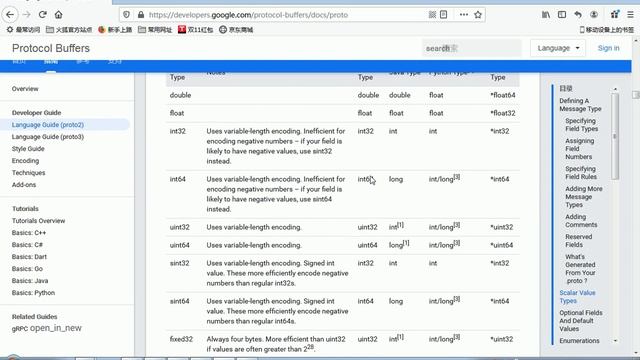Viewport: 640px width, 360px height.
Task: Open the page actions three-dot menu
Action: click(464, 15)
